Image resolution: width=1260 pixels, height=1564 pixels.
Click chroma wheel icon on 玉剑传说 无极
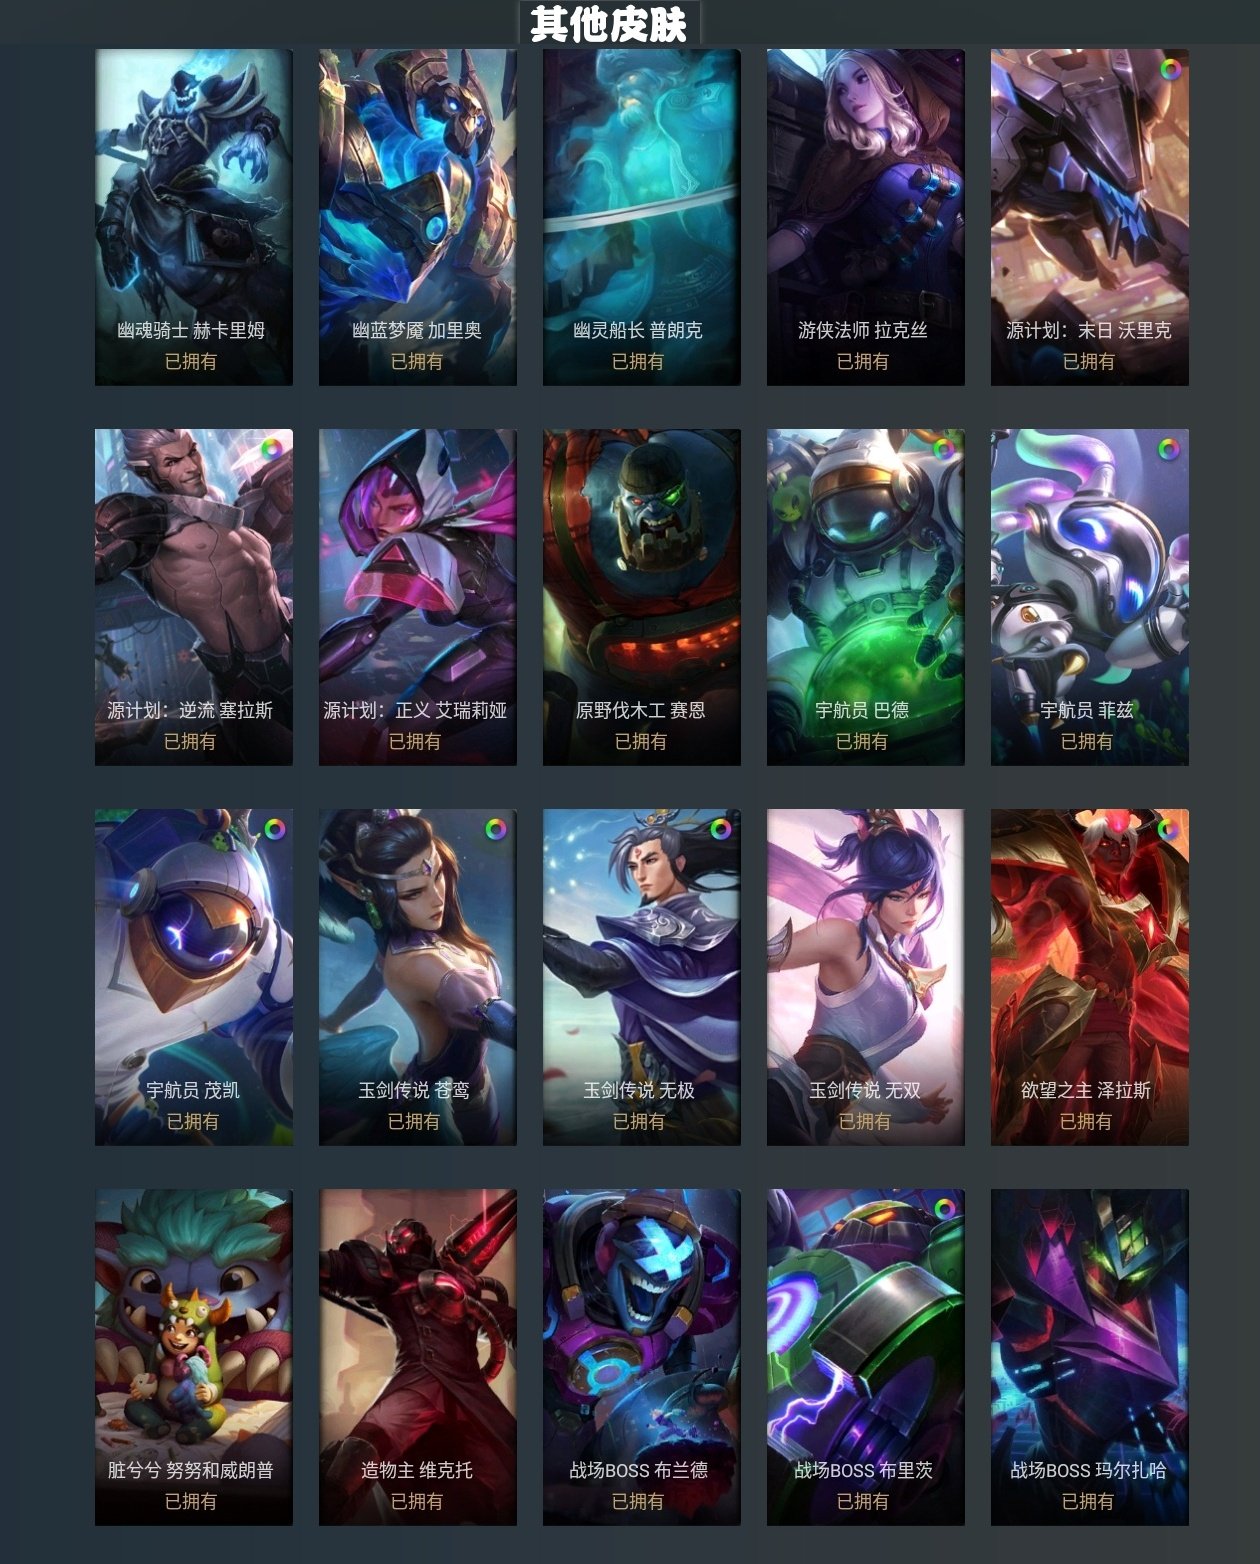tap(720, 829)
